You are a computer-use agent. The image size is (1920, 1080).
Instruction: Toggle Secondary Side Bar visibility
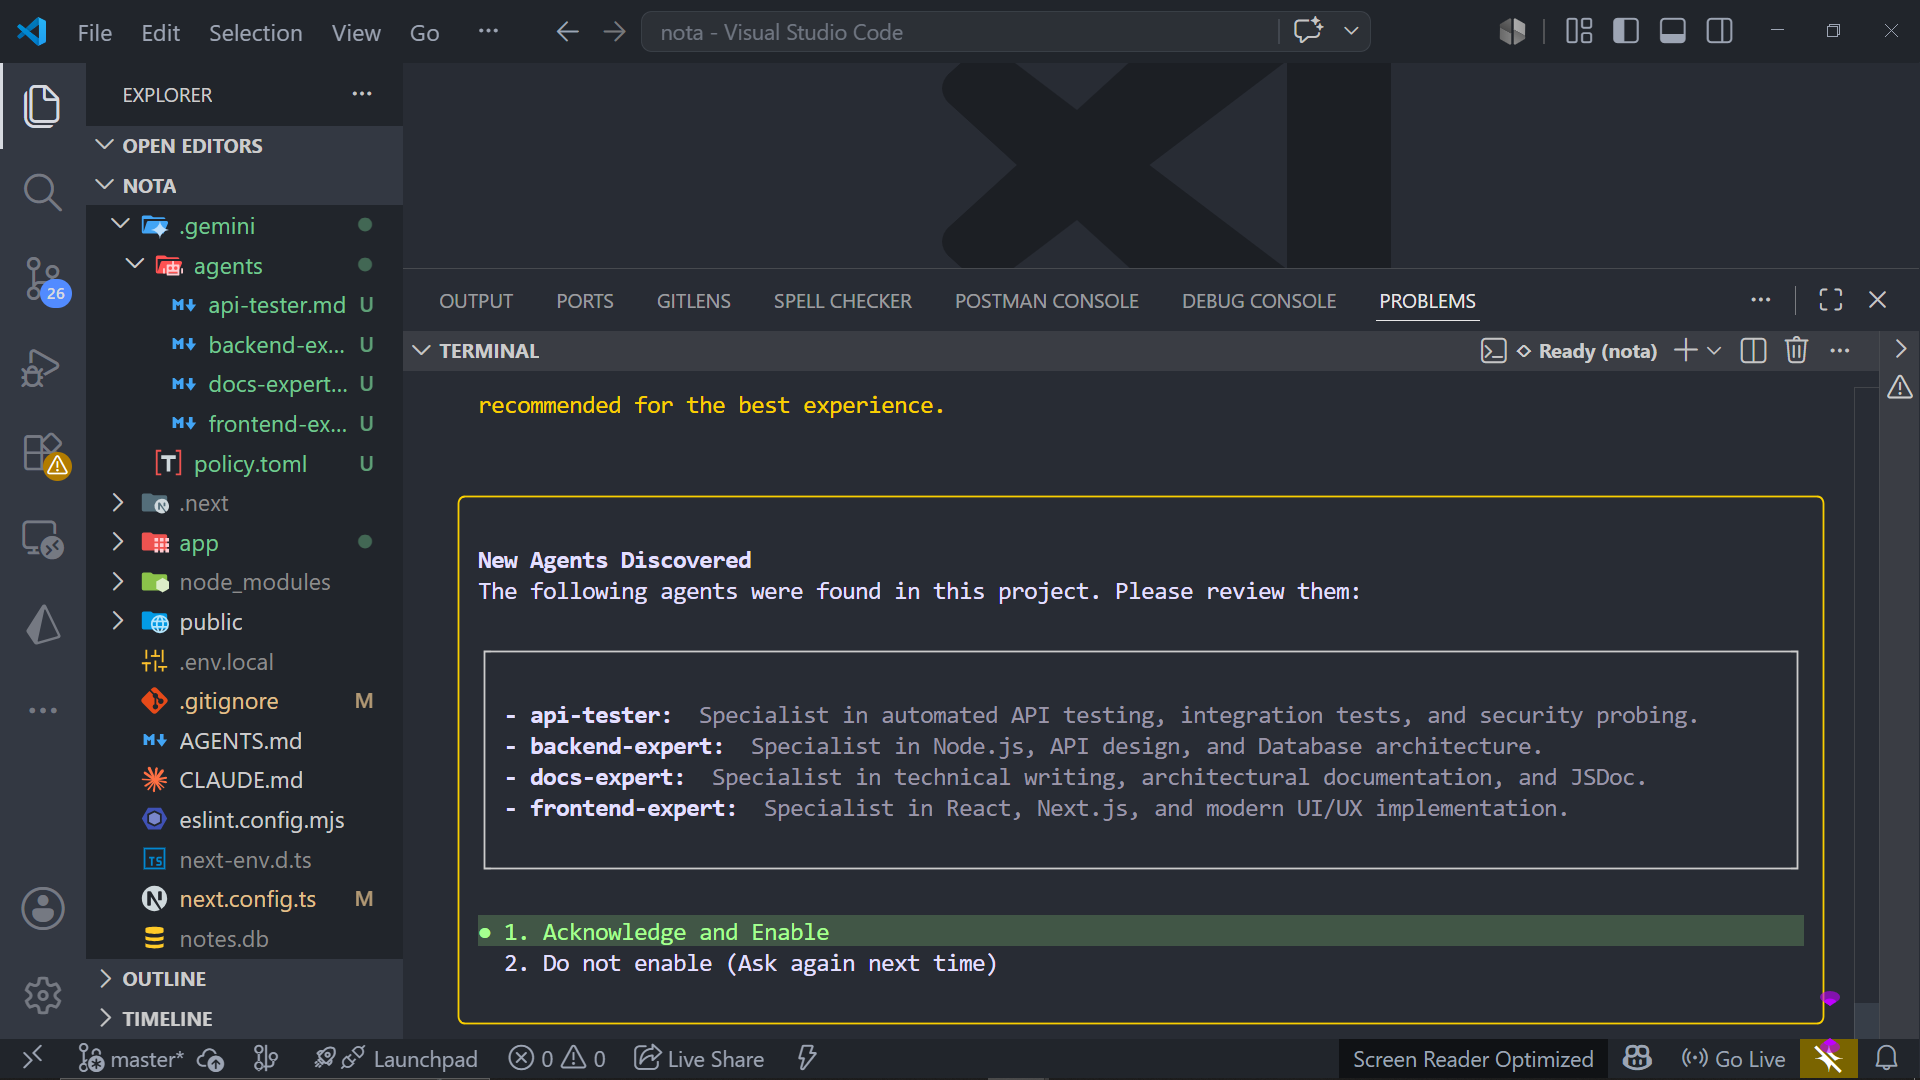1720,31
